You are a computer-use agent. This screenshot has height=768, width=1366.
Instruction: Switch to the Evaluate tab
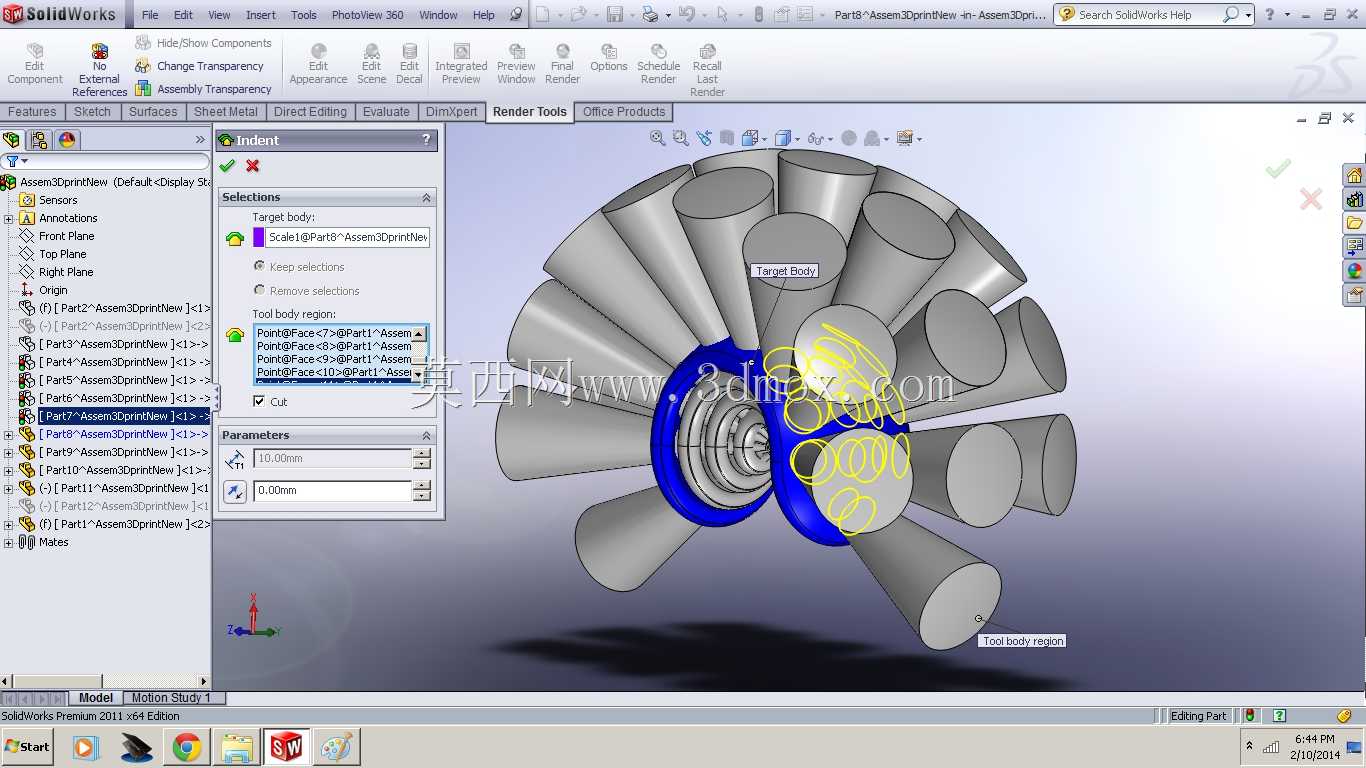[x=386, y=112]
